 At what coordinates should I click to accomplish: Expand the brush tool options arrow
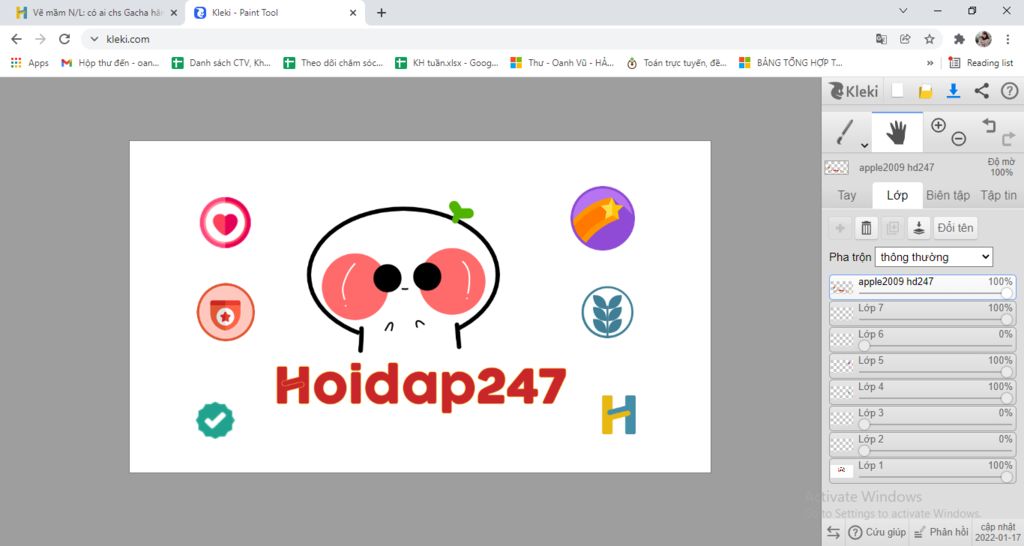pos(865,145)
